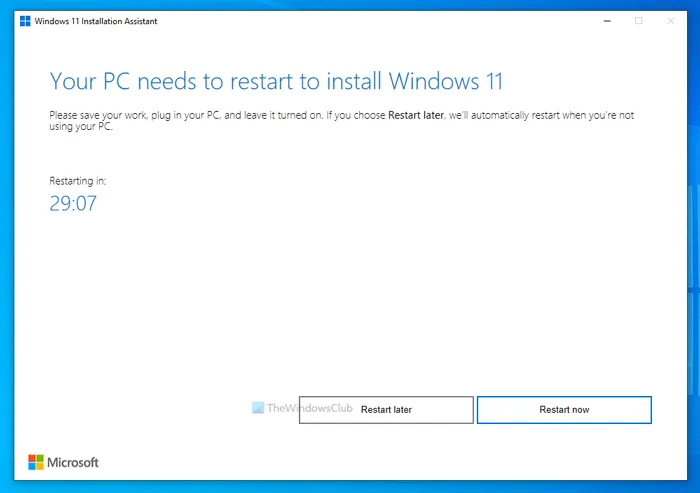Click the TheWindowsClub watermark icon
This screenshot has width=700, height=493.
click(258, 408)
